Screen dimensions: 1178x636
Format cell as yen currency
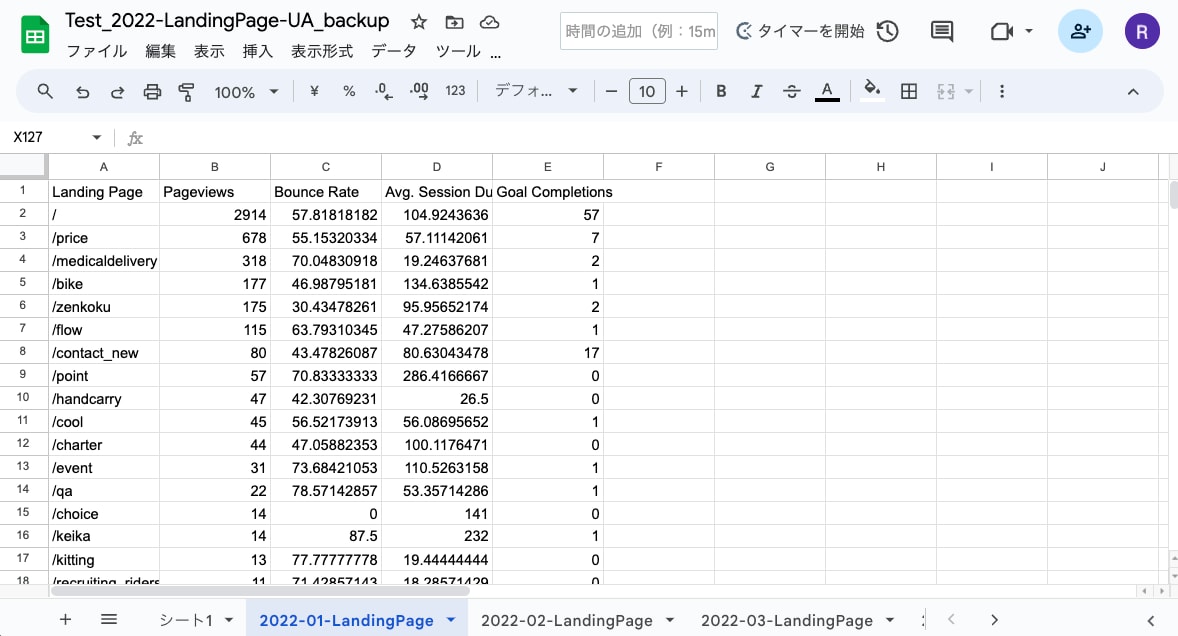click(314, 92)
